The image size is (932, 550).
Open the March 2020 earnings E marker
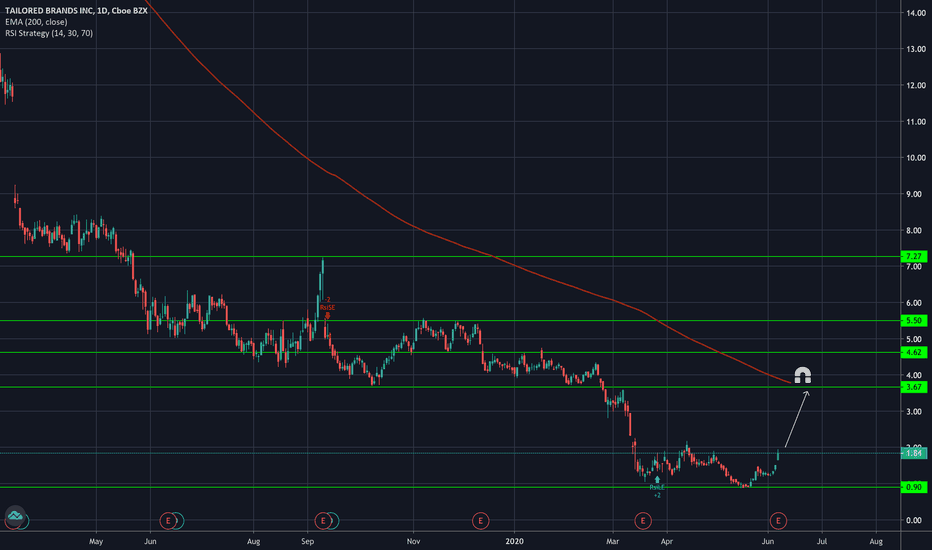pos(643,521)
